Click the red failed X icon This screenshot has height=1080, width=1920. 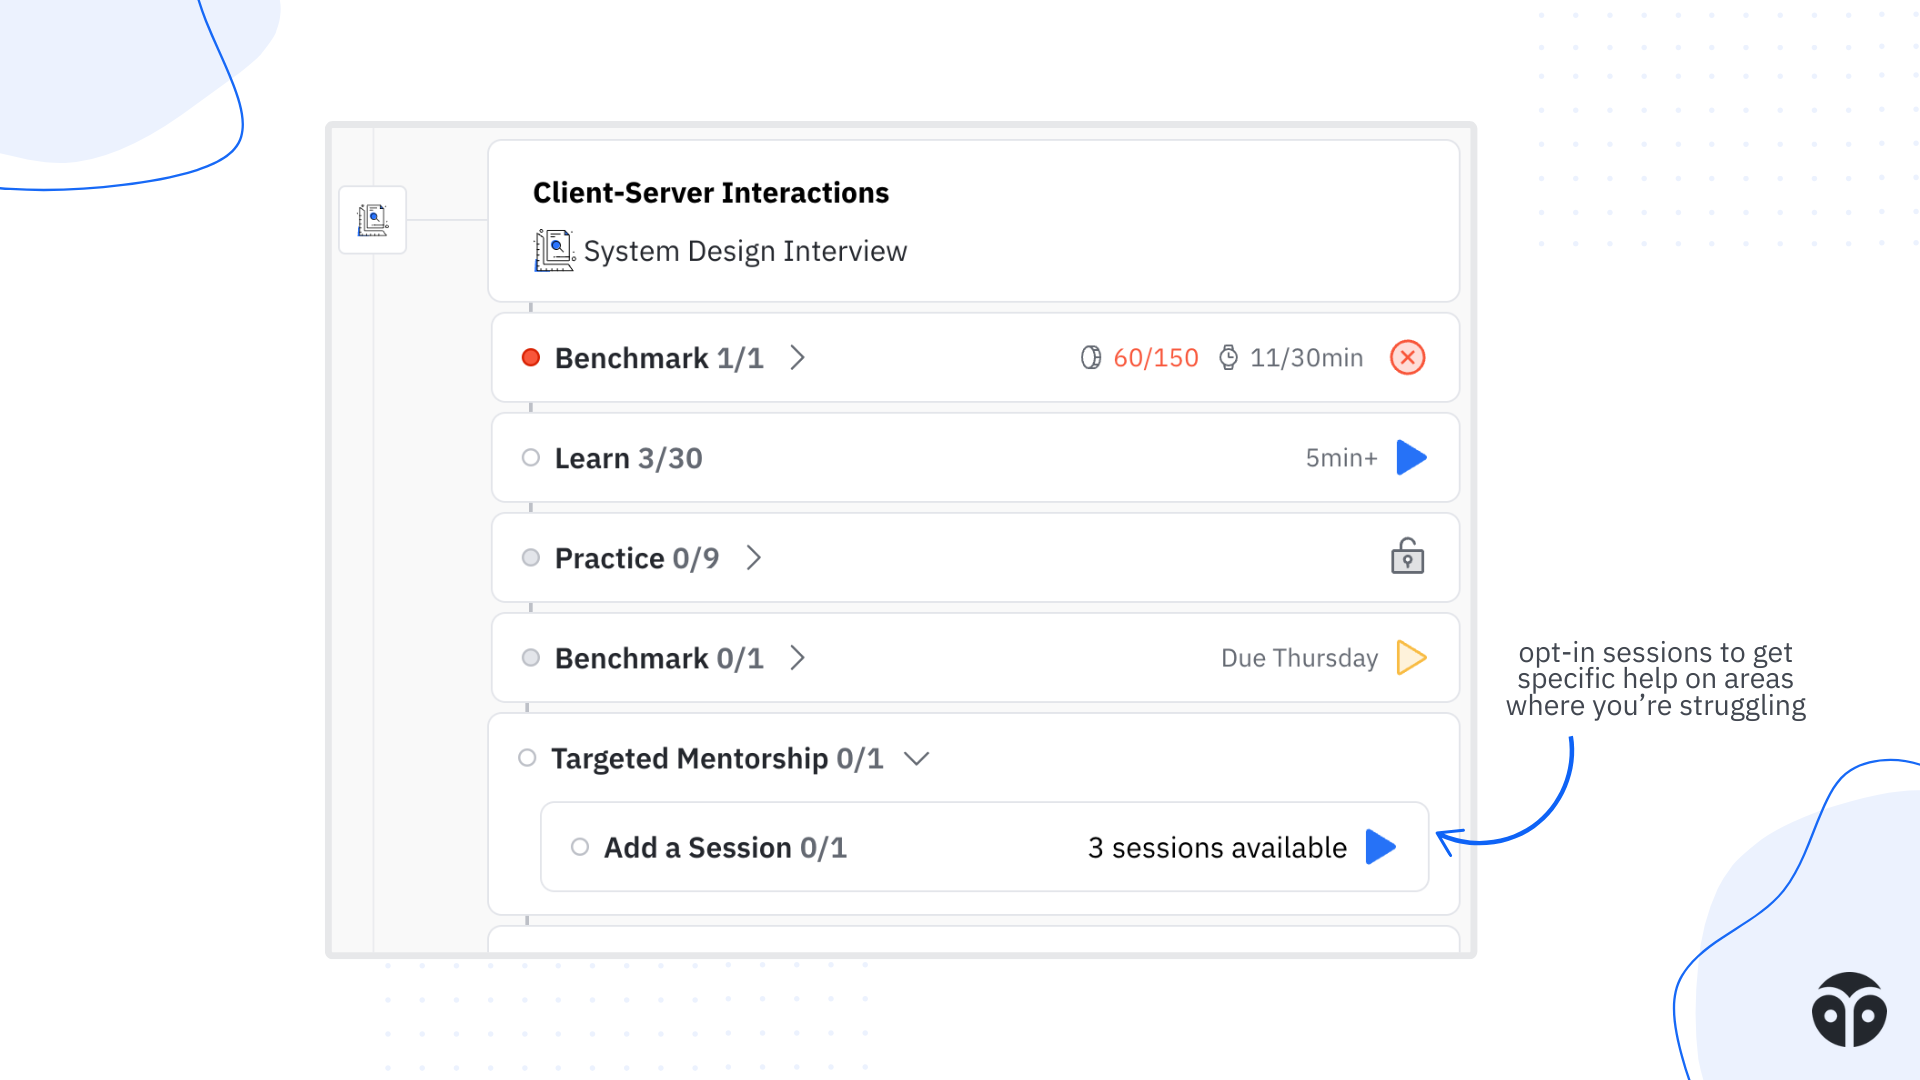click(1407, 358)
